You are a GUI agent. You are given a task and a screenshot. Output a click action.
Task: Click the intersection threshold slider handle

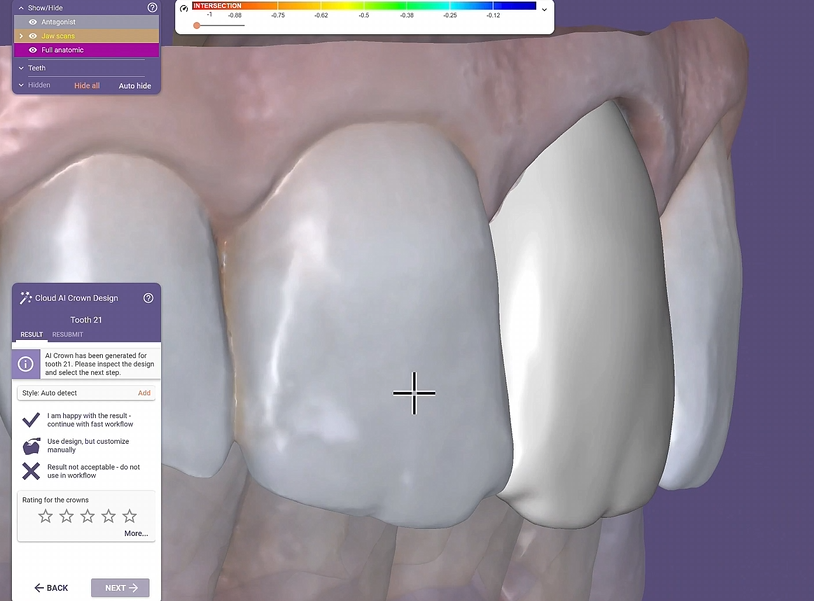coord(197,25)
